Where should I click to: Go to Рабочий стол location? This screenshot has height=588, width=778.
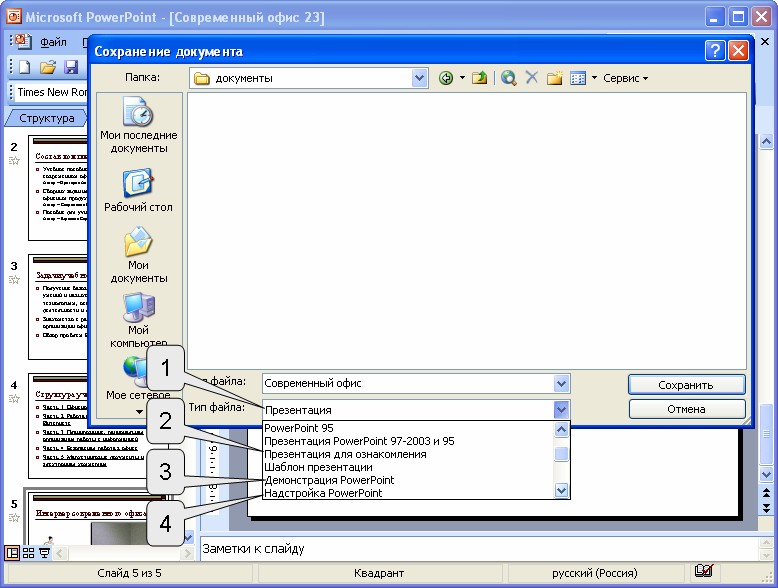138,191
